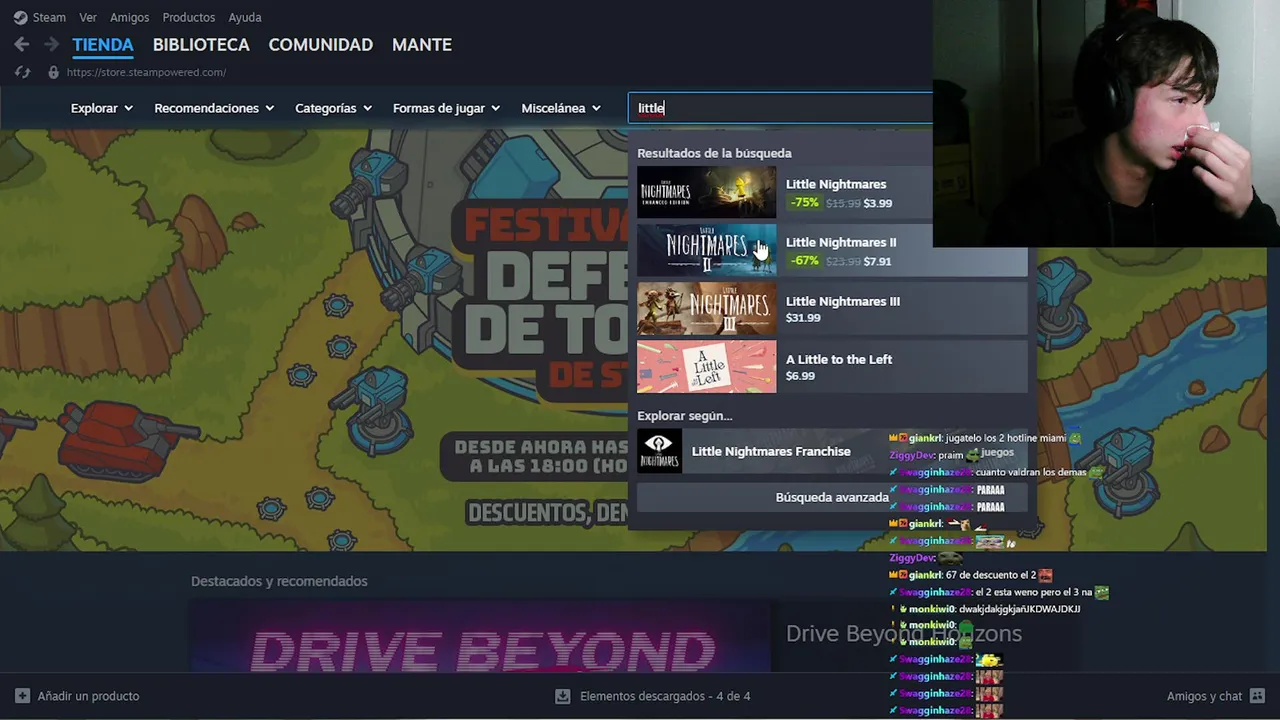Click the plus icon next to Añadir un producto
The height and width of the screenshot is (720, 1280).
[x=22, y=696]
